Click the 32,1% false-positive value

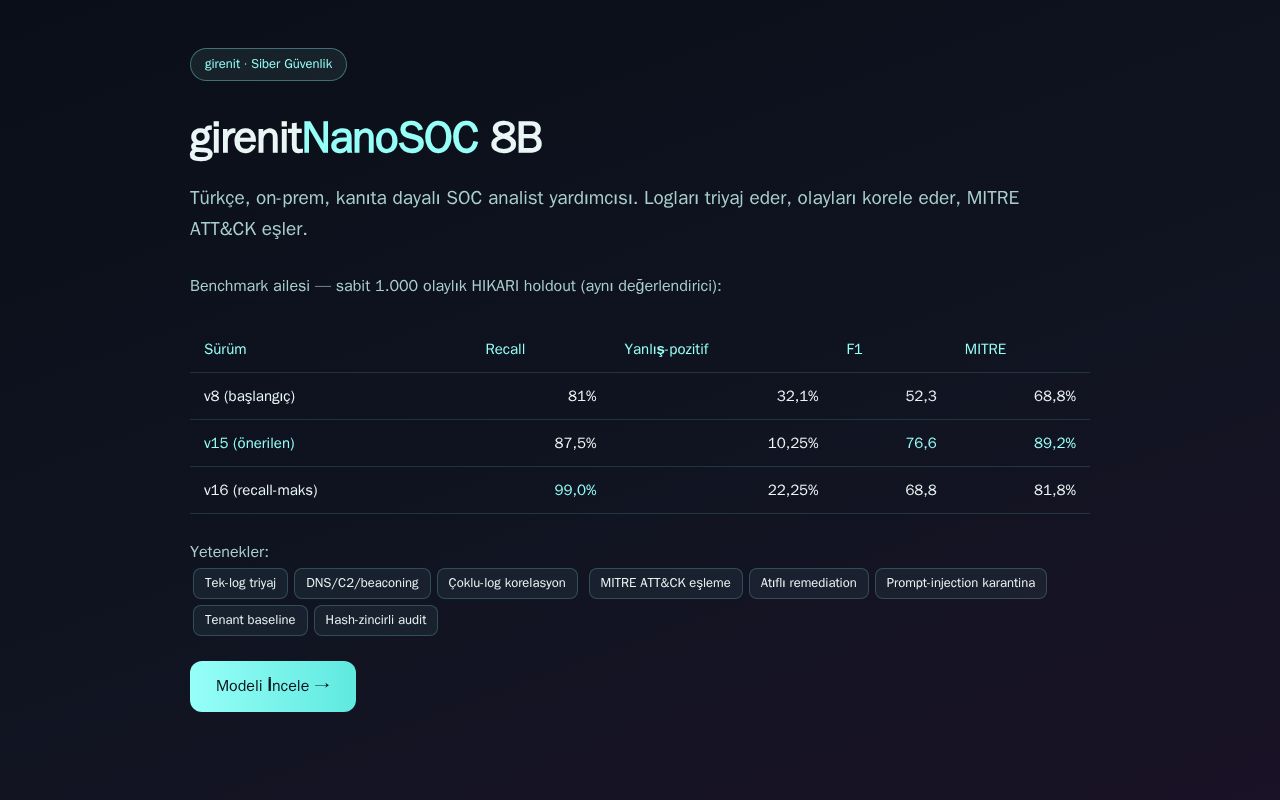(x=797, y=396)
